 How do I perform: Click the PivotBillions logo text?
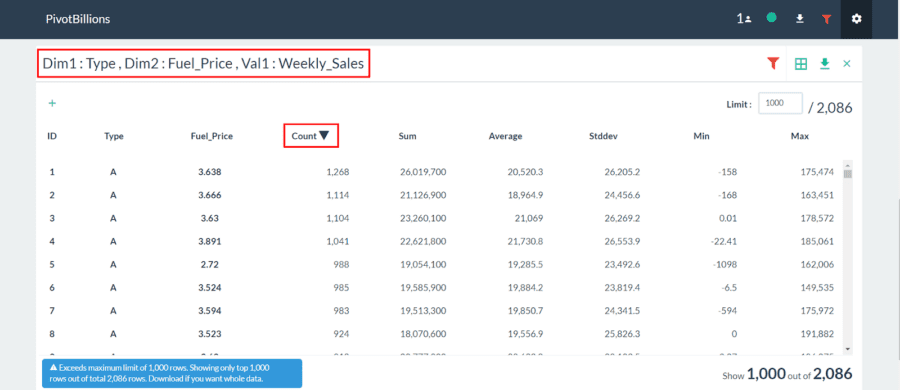(x=78, y=19)
